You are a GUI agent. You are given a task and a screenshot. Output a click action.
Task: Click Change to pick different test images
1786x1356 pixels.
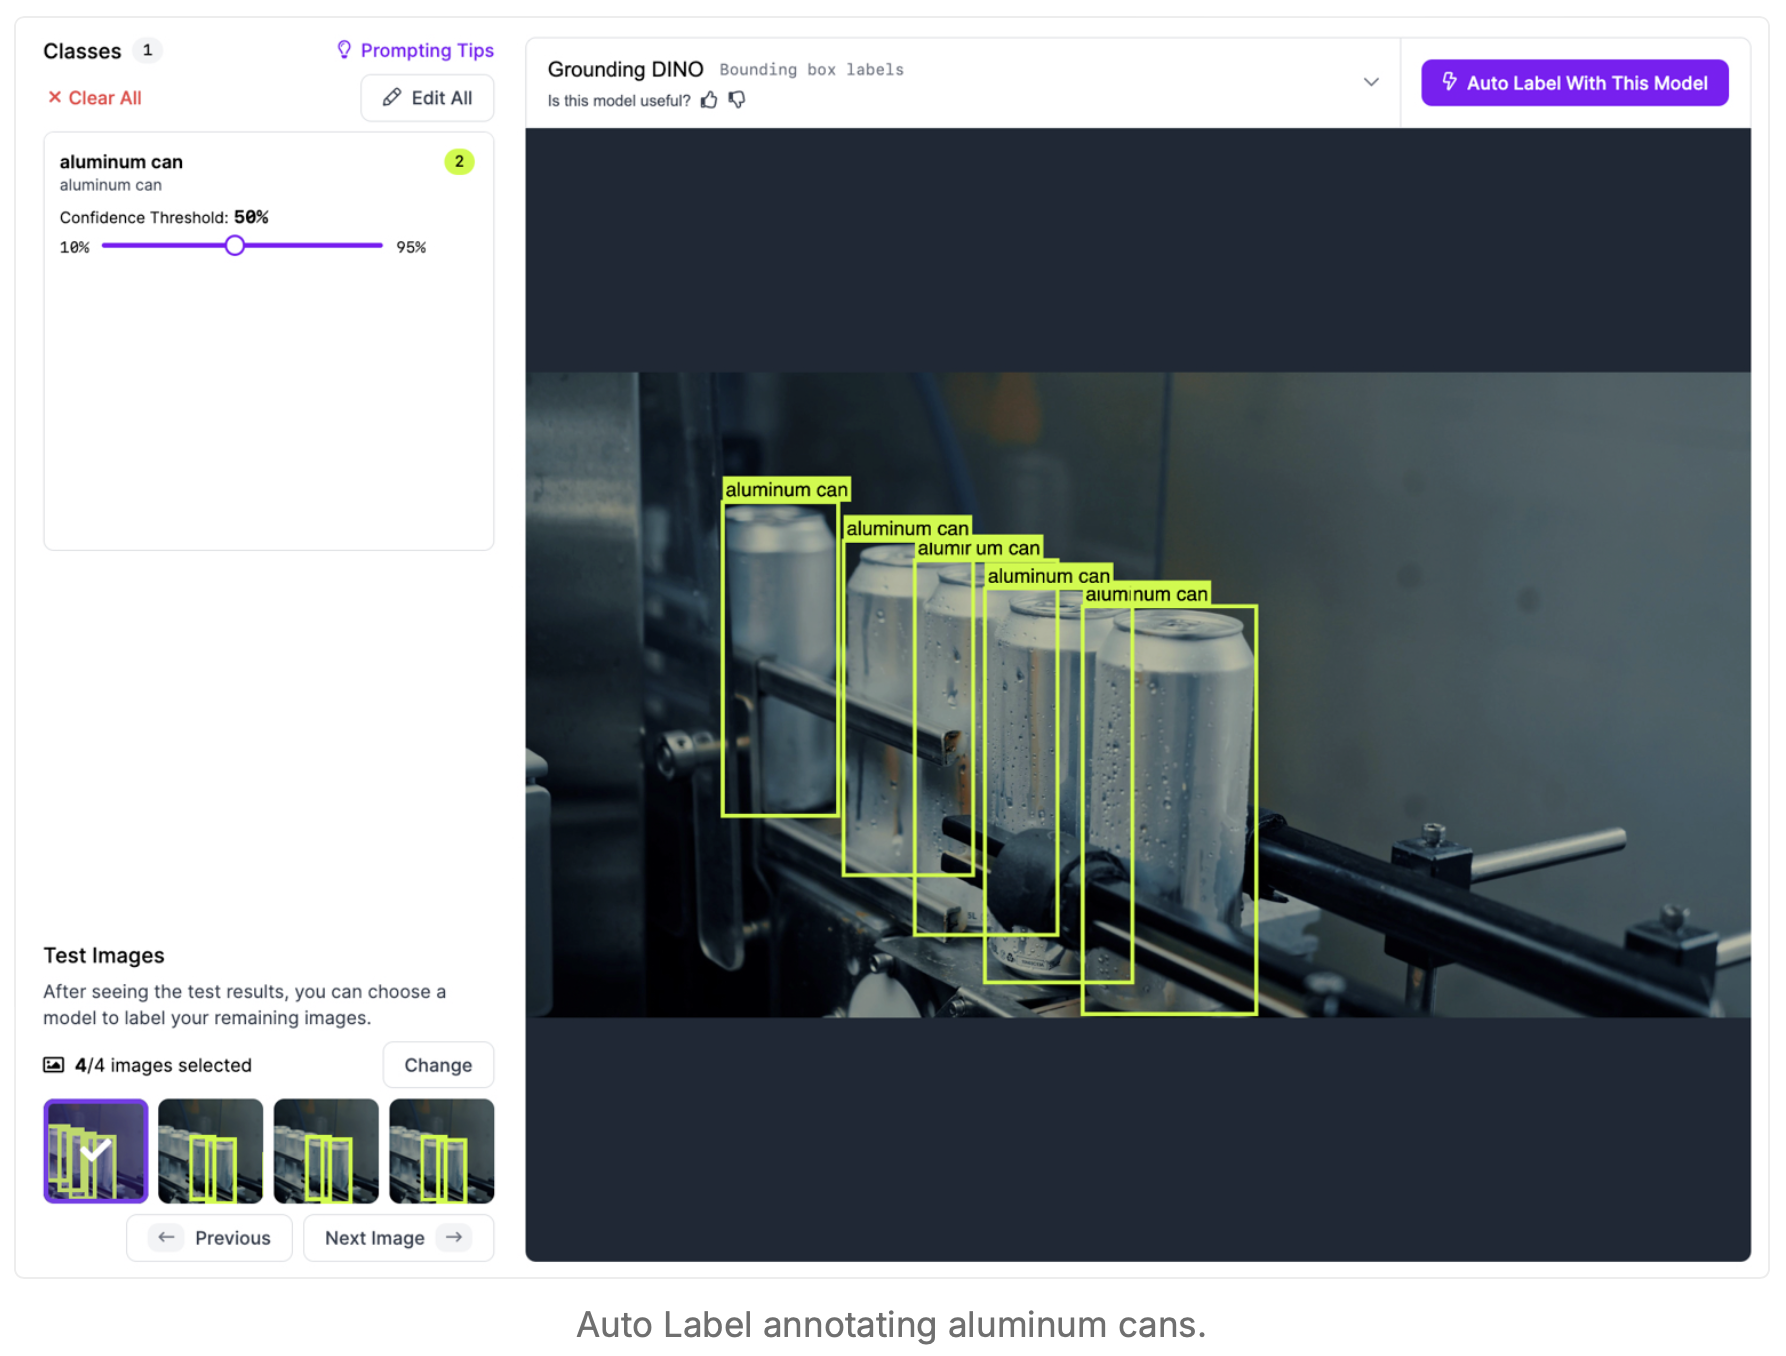438,1065
